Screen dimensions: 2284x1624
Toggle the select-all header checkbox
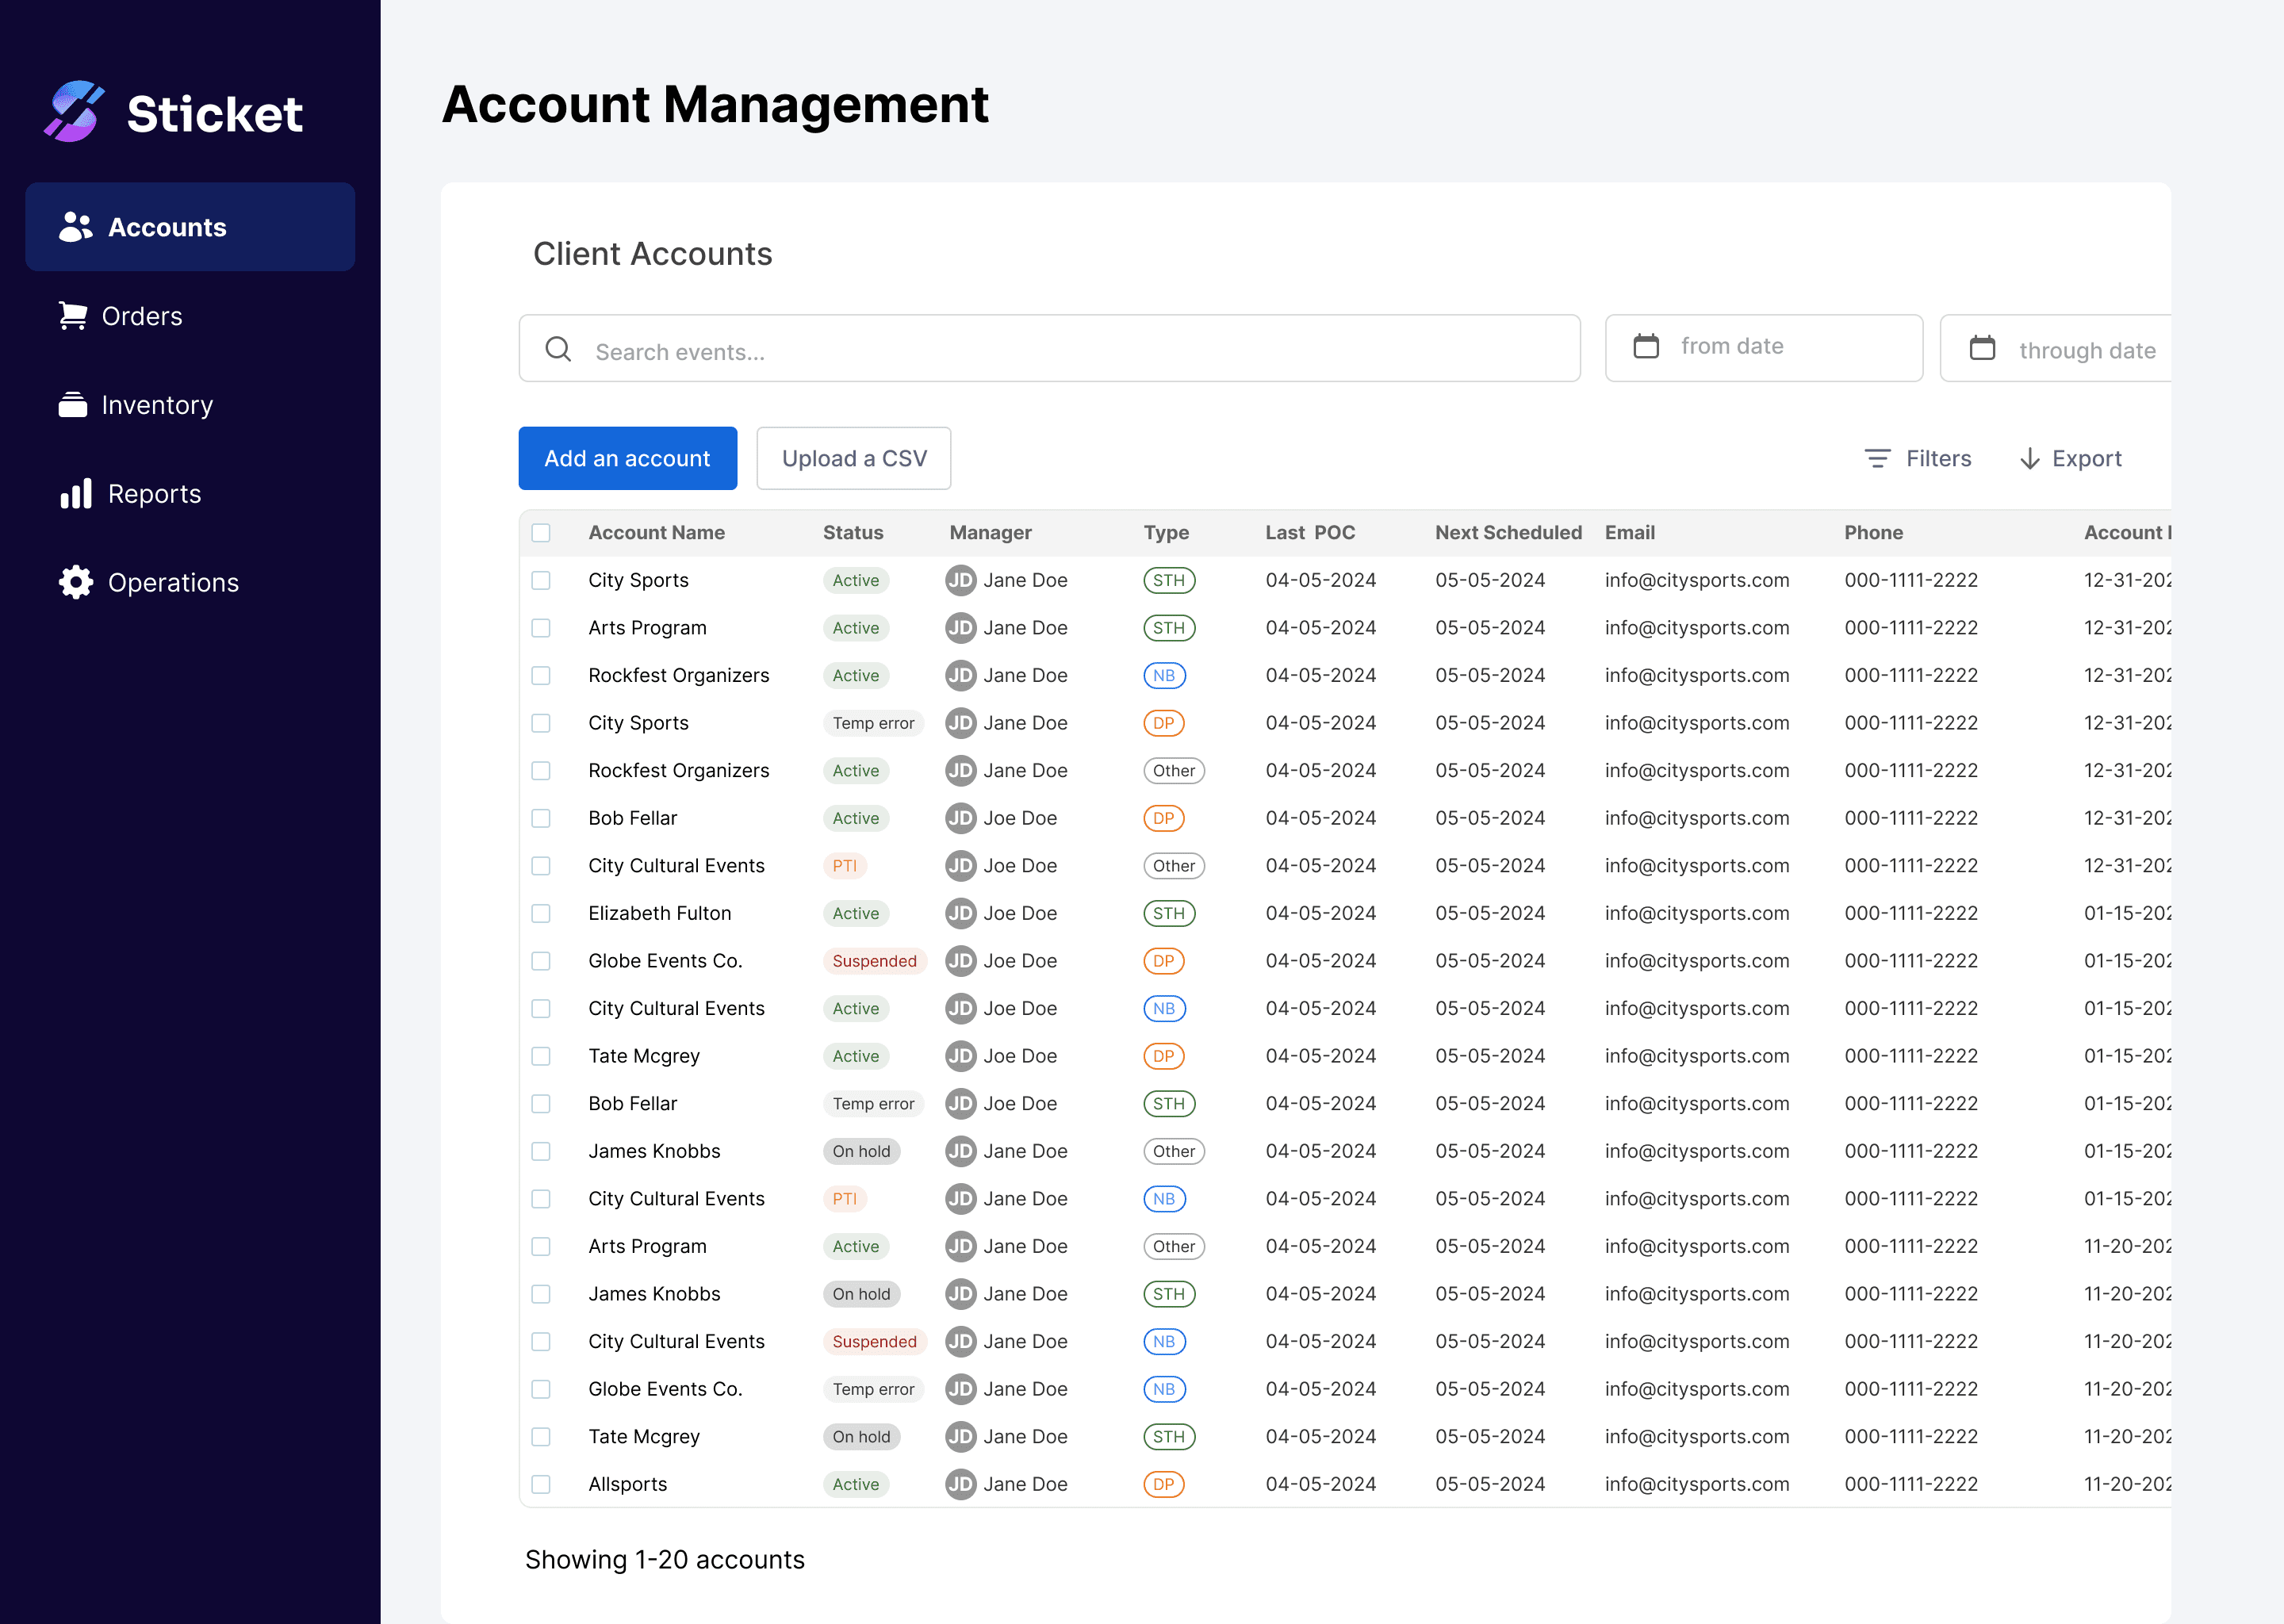541,533
